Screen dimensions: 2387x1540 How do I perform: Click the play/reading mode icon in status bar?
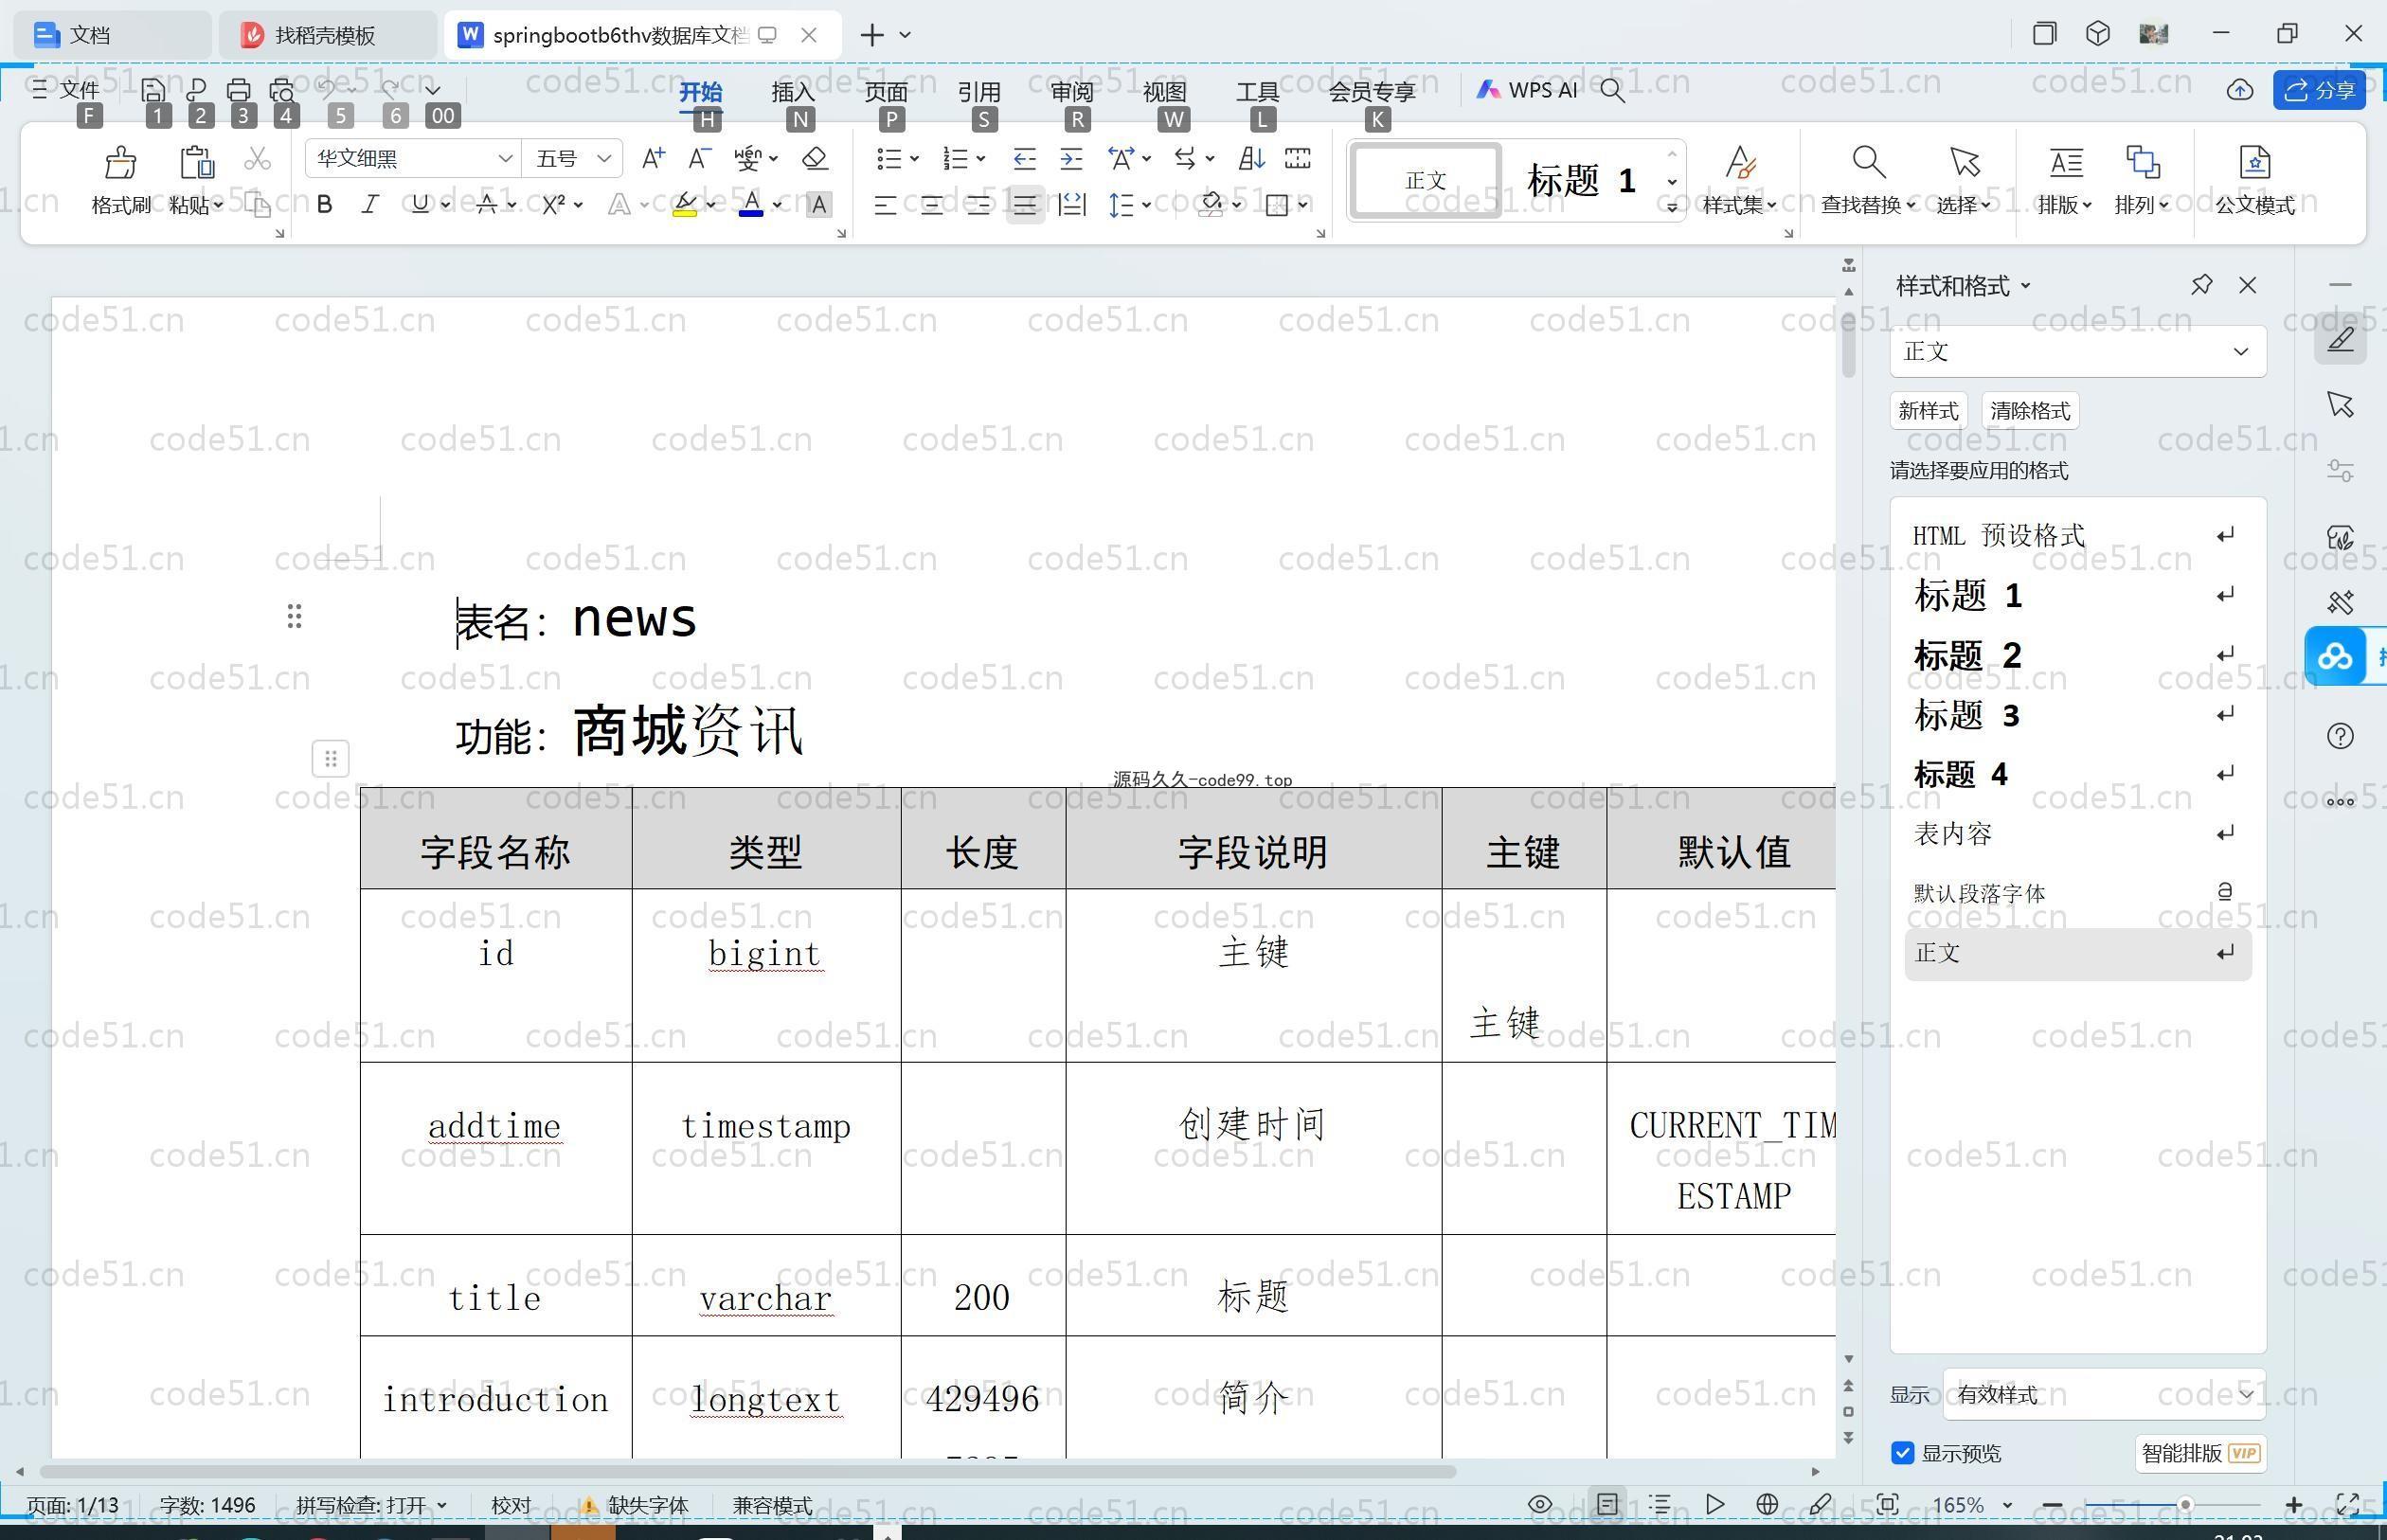tap(1714, 1504)
